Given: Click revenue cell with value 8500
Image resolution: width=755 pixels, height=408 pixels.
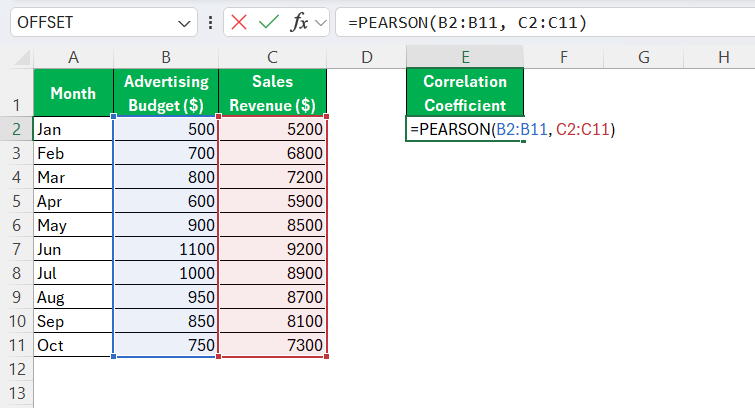Looking at the screenshot, I should (x=273, y=225).
